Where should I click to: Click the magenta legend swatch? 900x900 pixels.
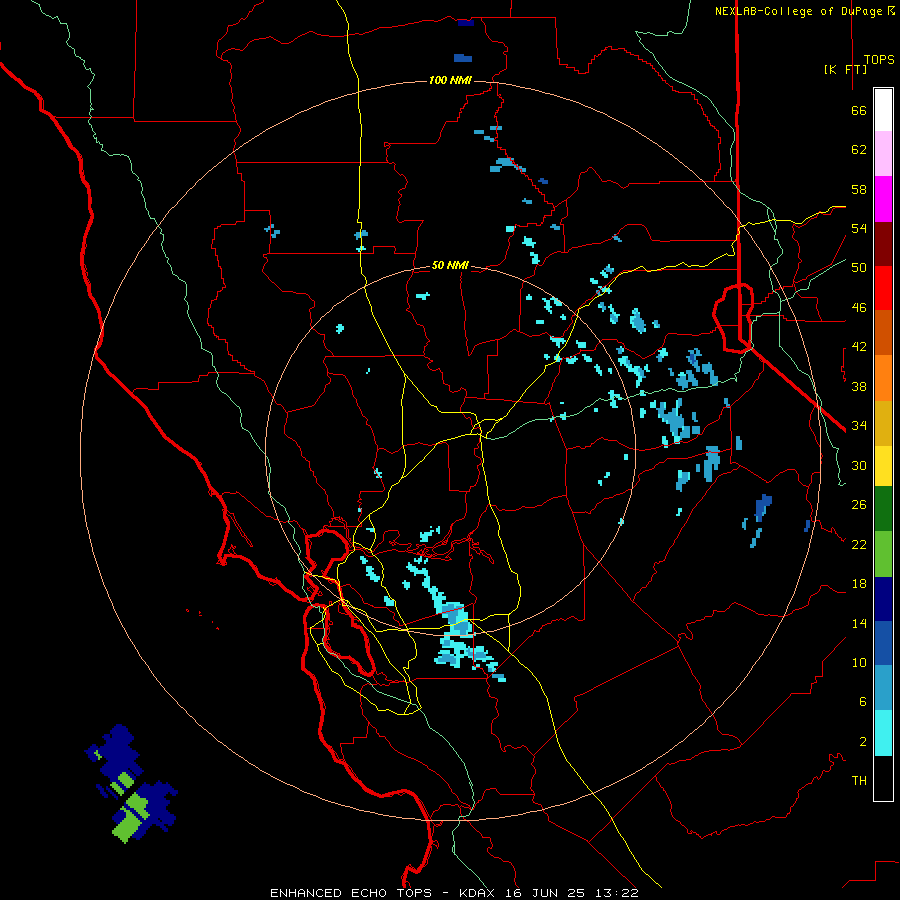883,199
